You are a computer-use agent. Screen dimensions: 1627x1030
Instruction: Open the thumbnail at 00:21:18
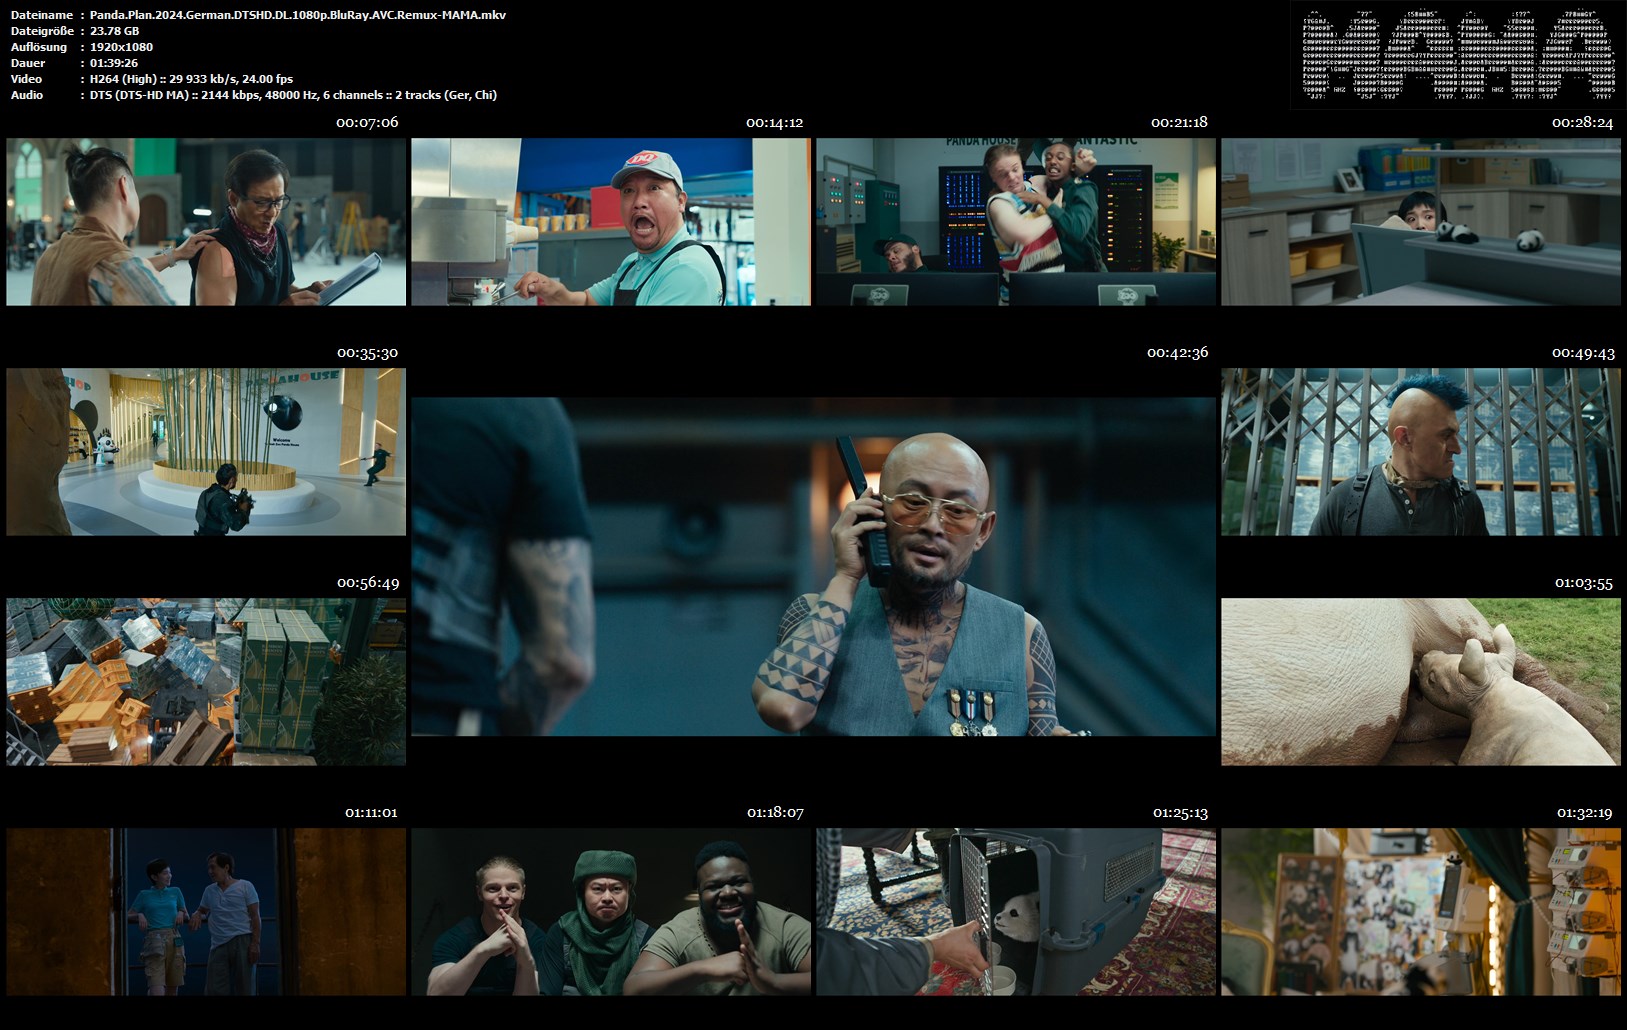(1016, 222)
